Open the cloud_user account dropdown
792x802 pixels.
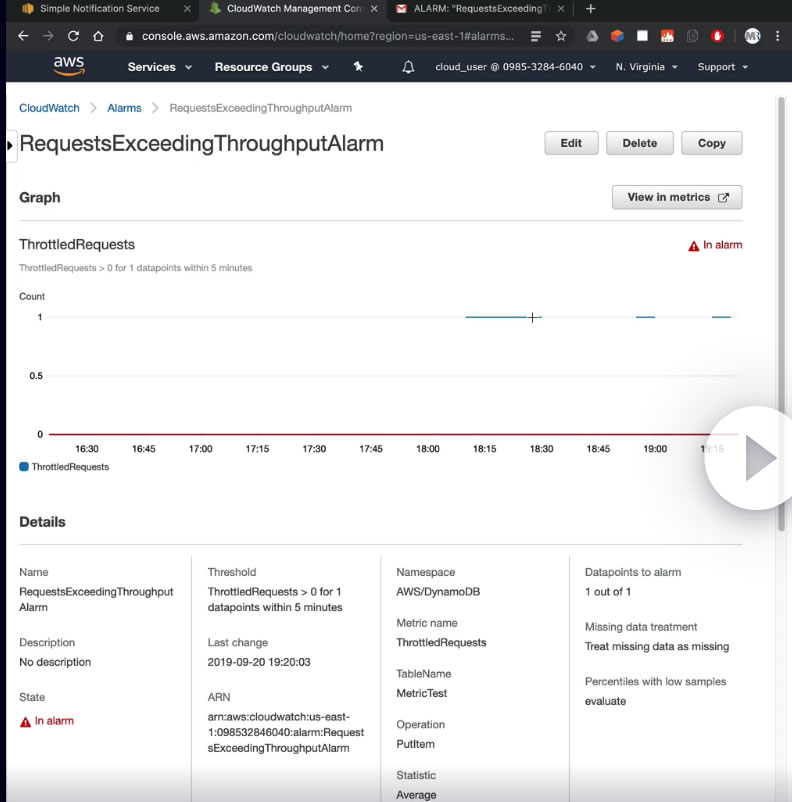coord(515,67)
